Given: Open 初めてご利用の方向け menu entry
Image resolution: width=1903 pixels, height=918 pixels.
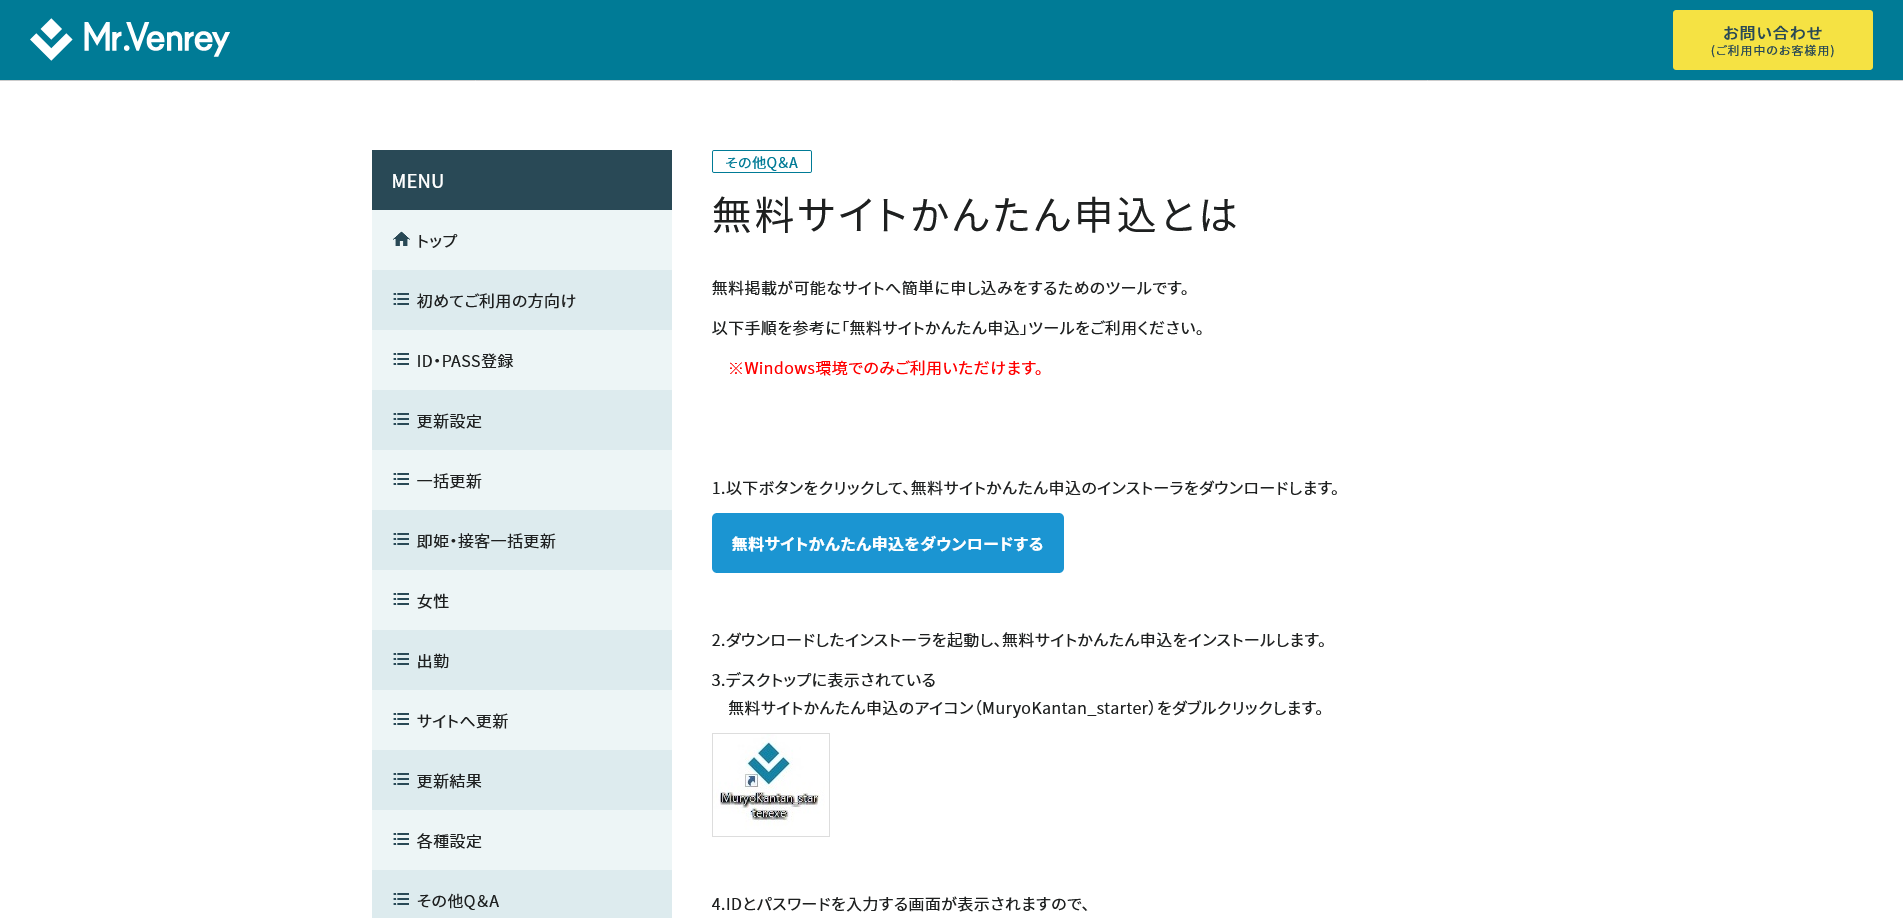Looking at the screenshot, I should point(522,300).
